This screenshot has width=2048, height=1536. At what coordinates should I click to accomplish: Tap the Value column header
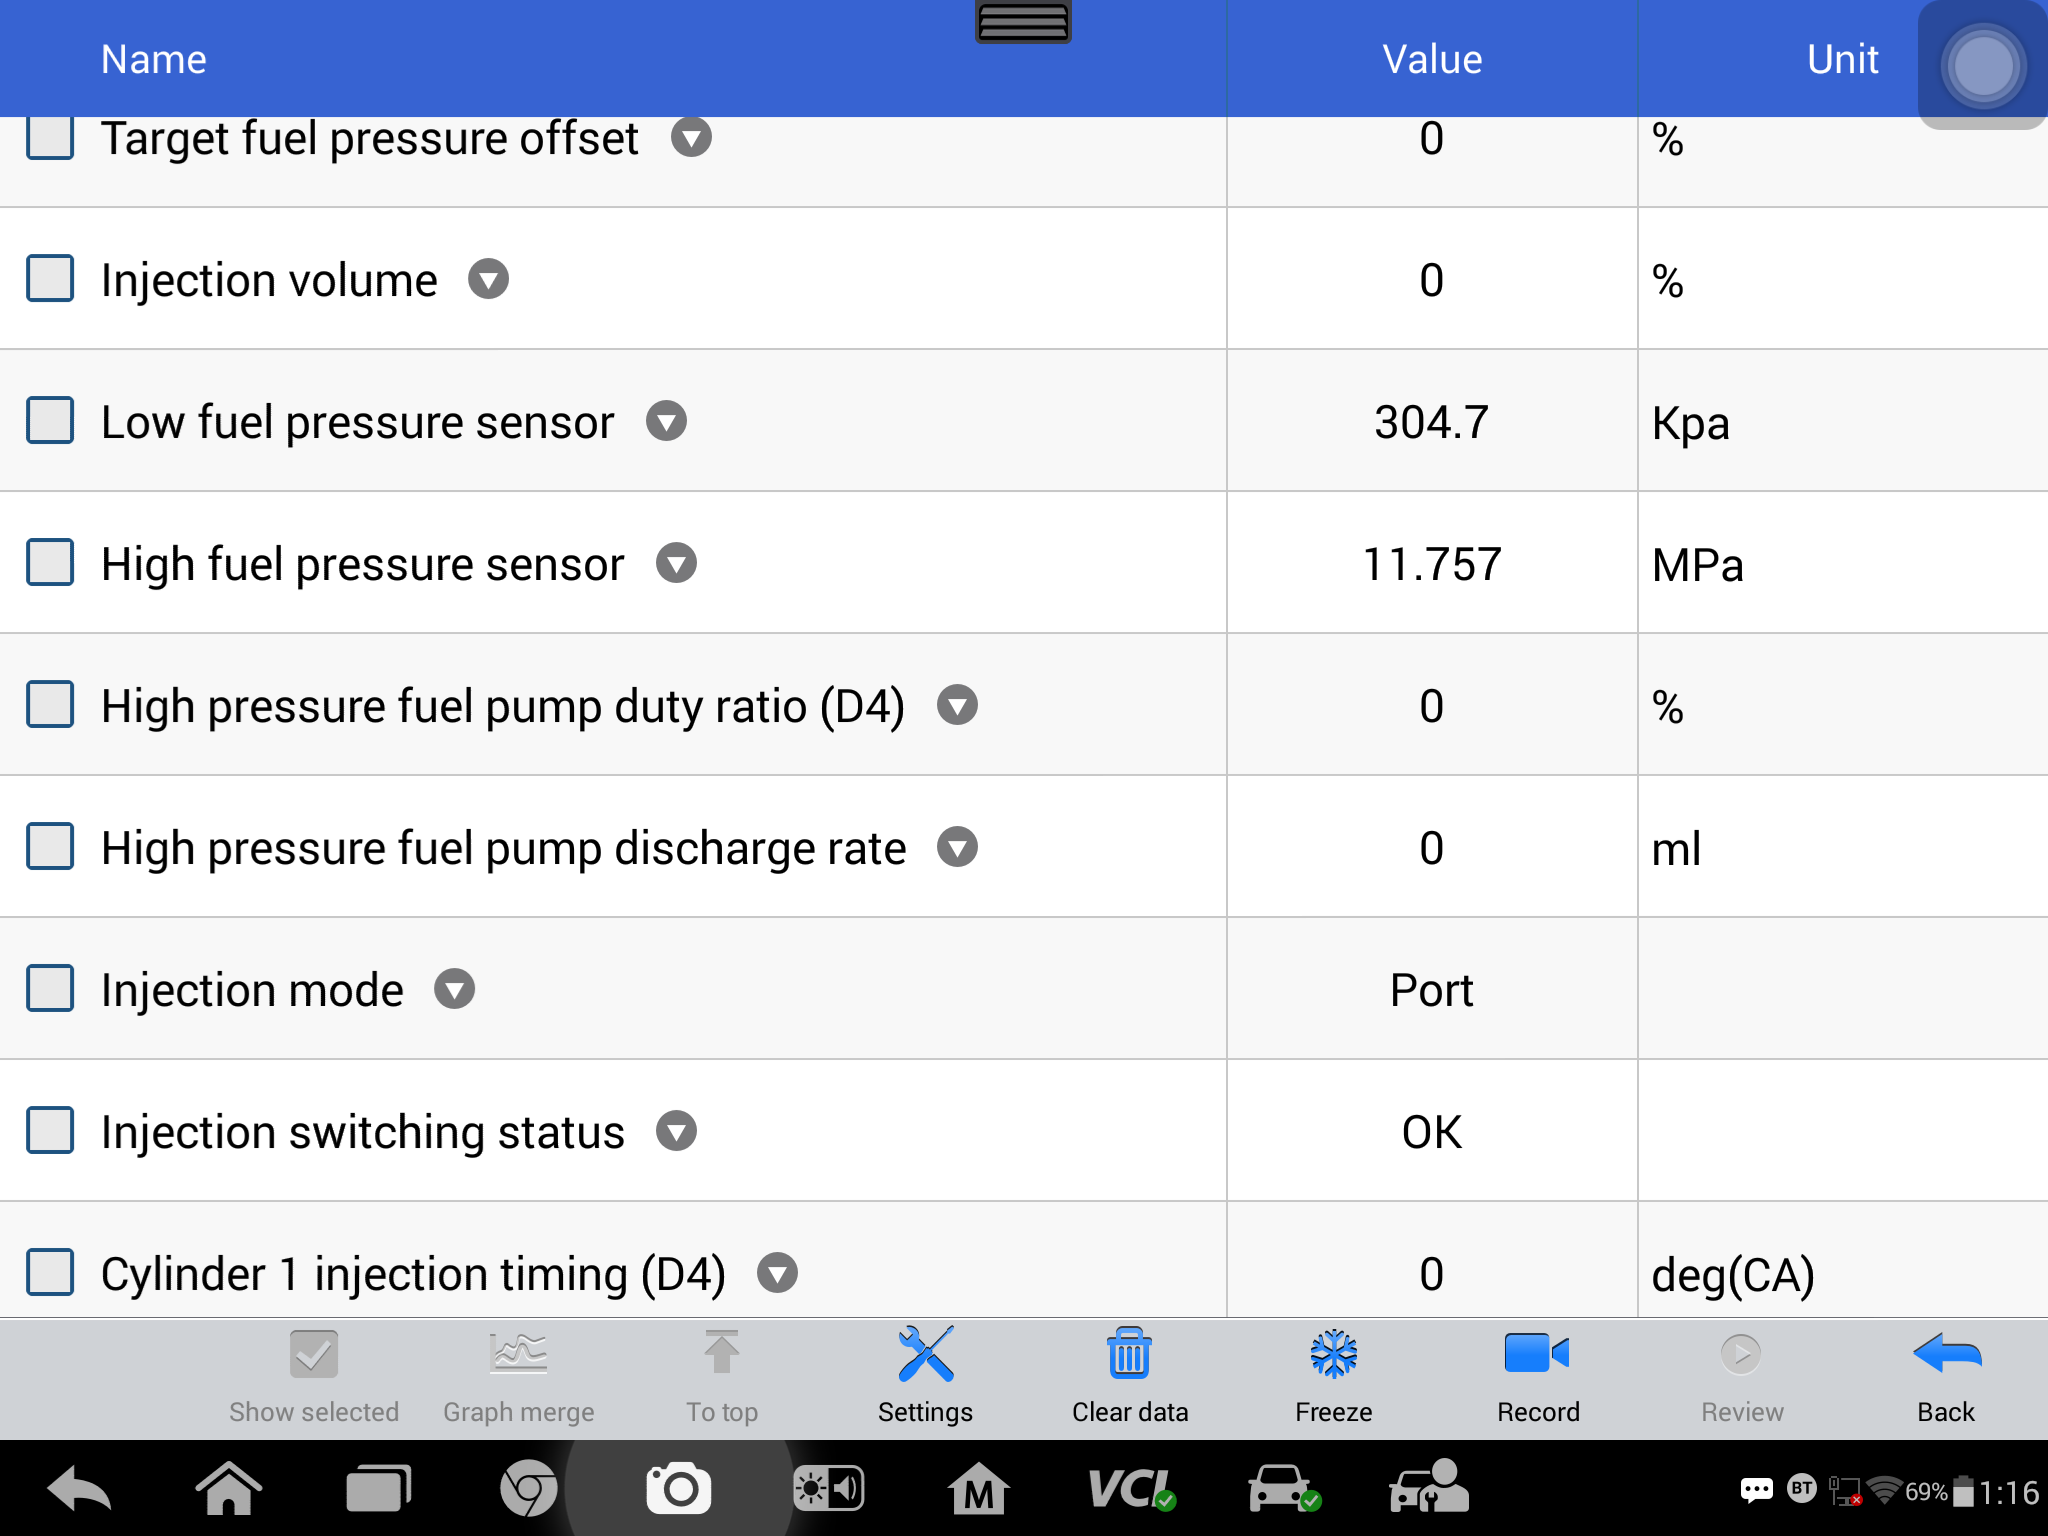pyautogui.click(x=1432, y=60)
